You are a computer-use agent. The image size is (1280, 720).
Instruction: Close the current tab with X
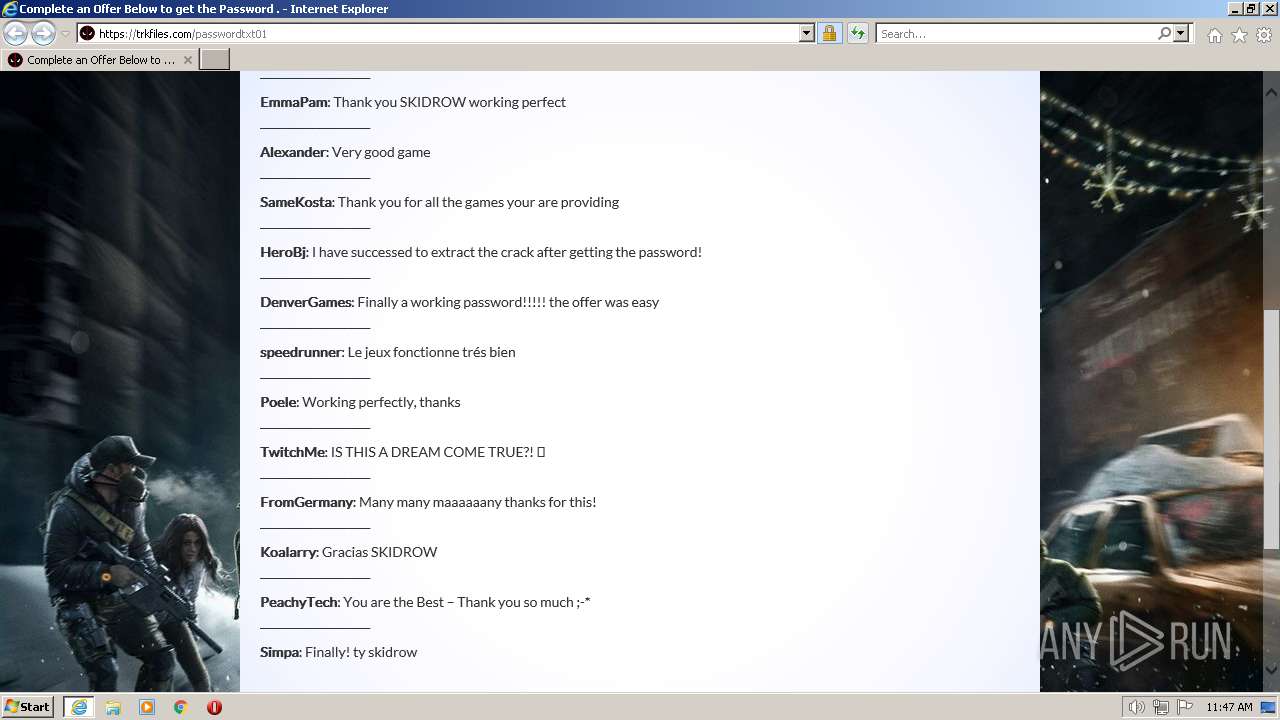tap(187, 60)
